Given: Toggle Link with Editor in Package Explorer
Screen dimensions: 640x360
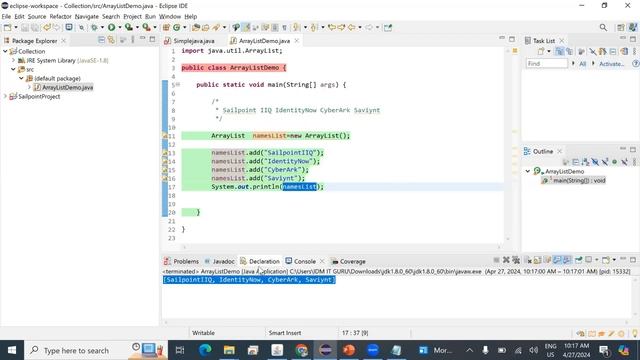Looking at the screenshot, I should coord(111,40).
